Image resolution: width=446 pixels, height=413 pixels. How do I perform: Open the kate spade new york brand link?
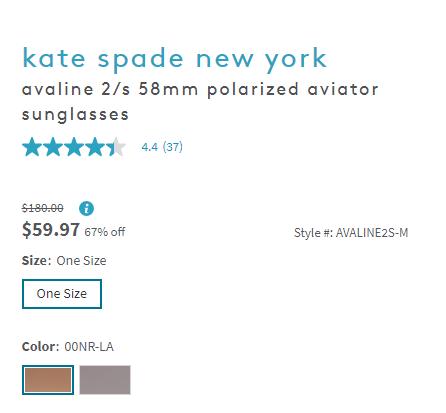[174, 59]
